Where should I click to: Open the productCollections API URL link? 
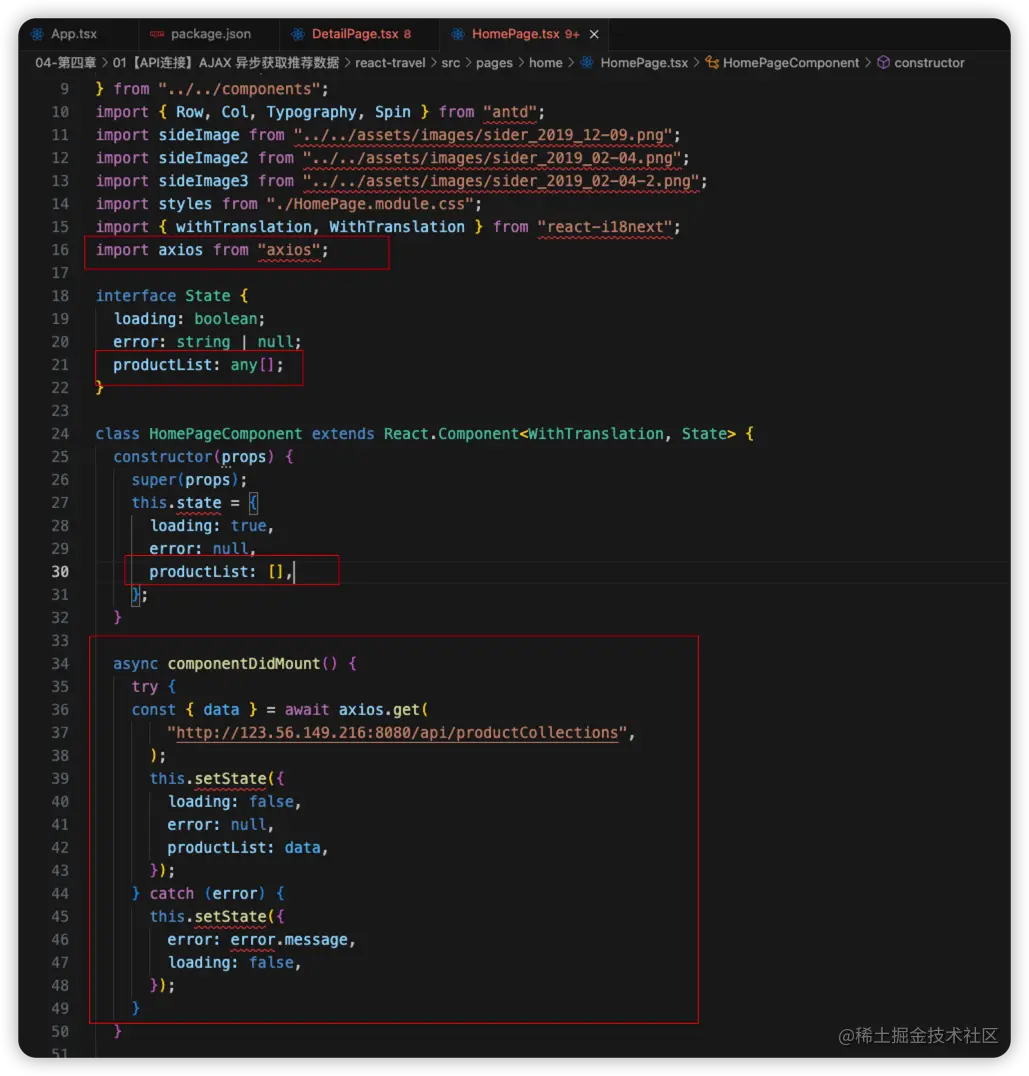[397, 733]
